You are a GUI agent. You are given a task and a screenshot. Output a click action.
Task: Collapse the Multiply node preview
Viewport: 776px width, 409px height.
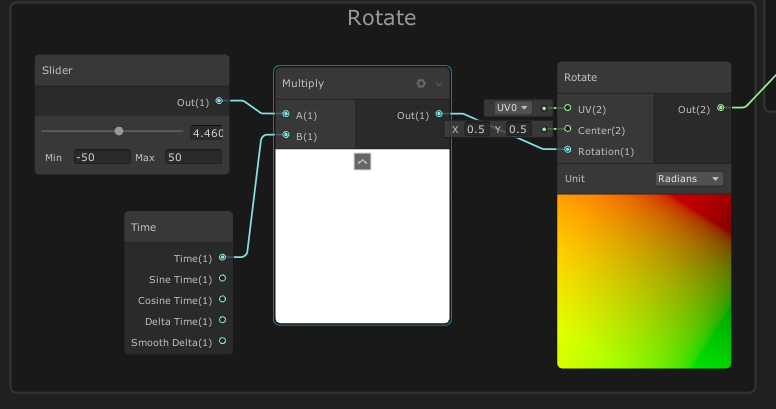point(362,160)
